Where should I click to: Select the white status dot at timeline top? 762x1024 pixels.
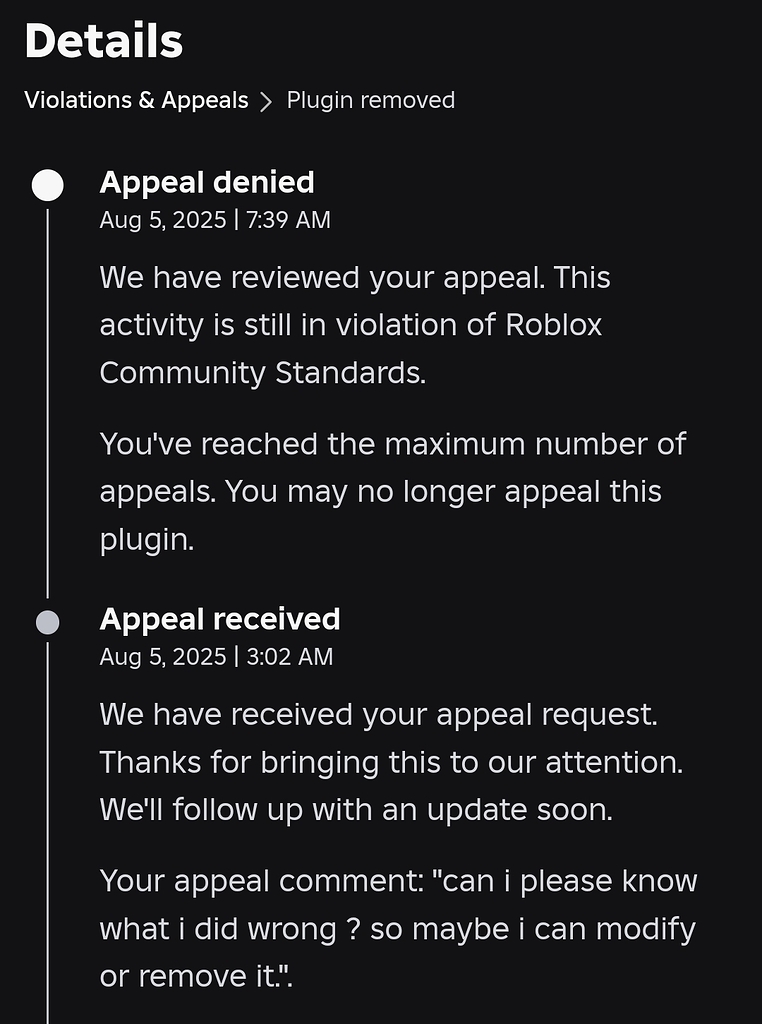coord(46,184)
